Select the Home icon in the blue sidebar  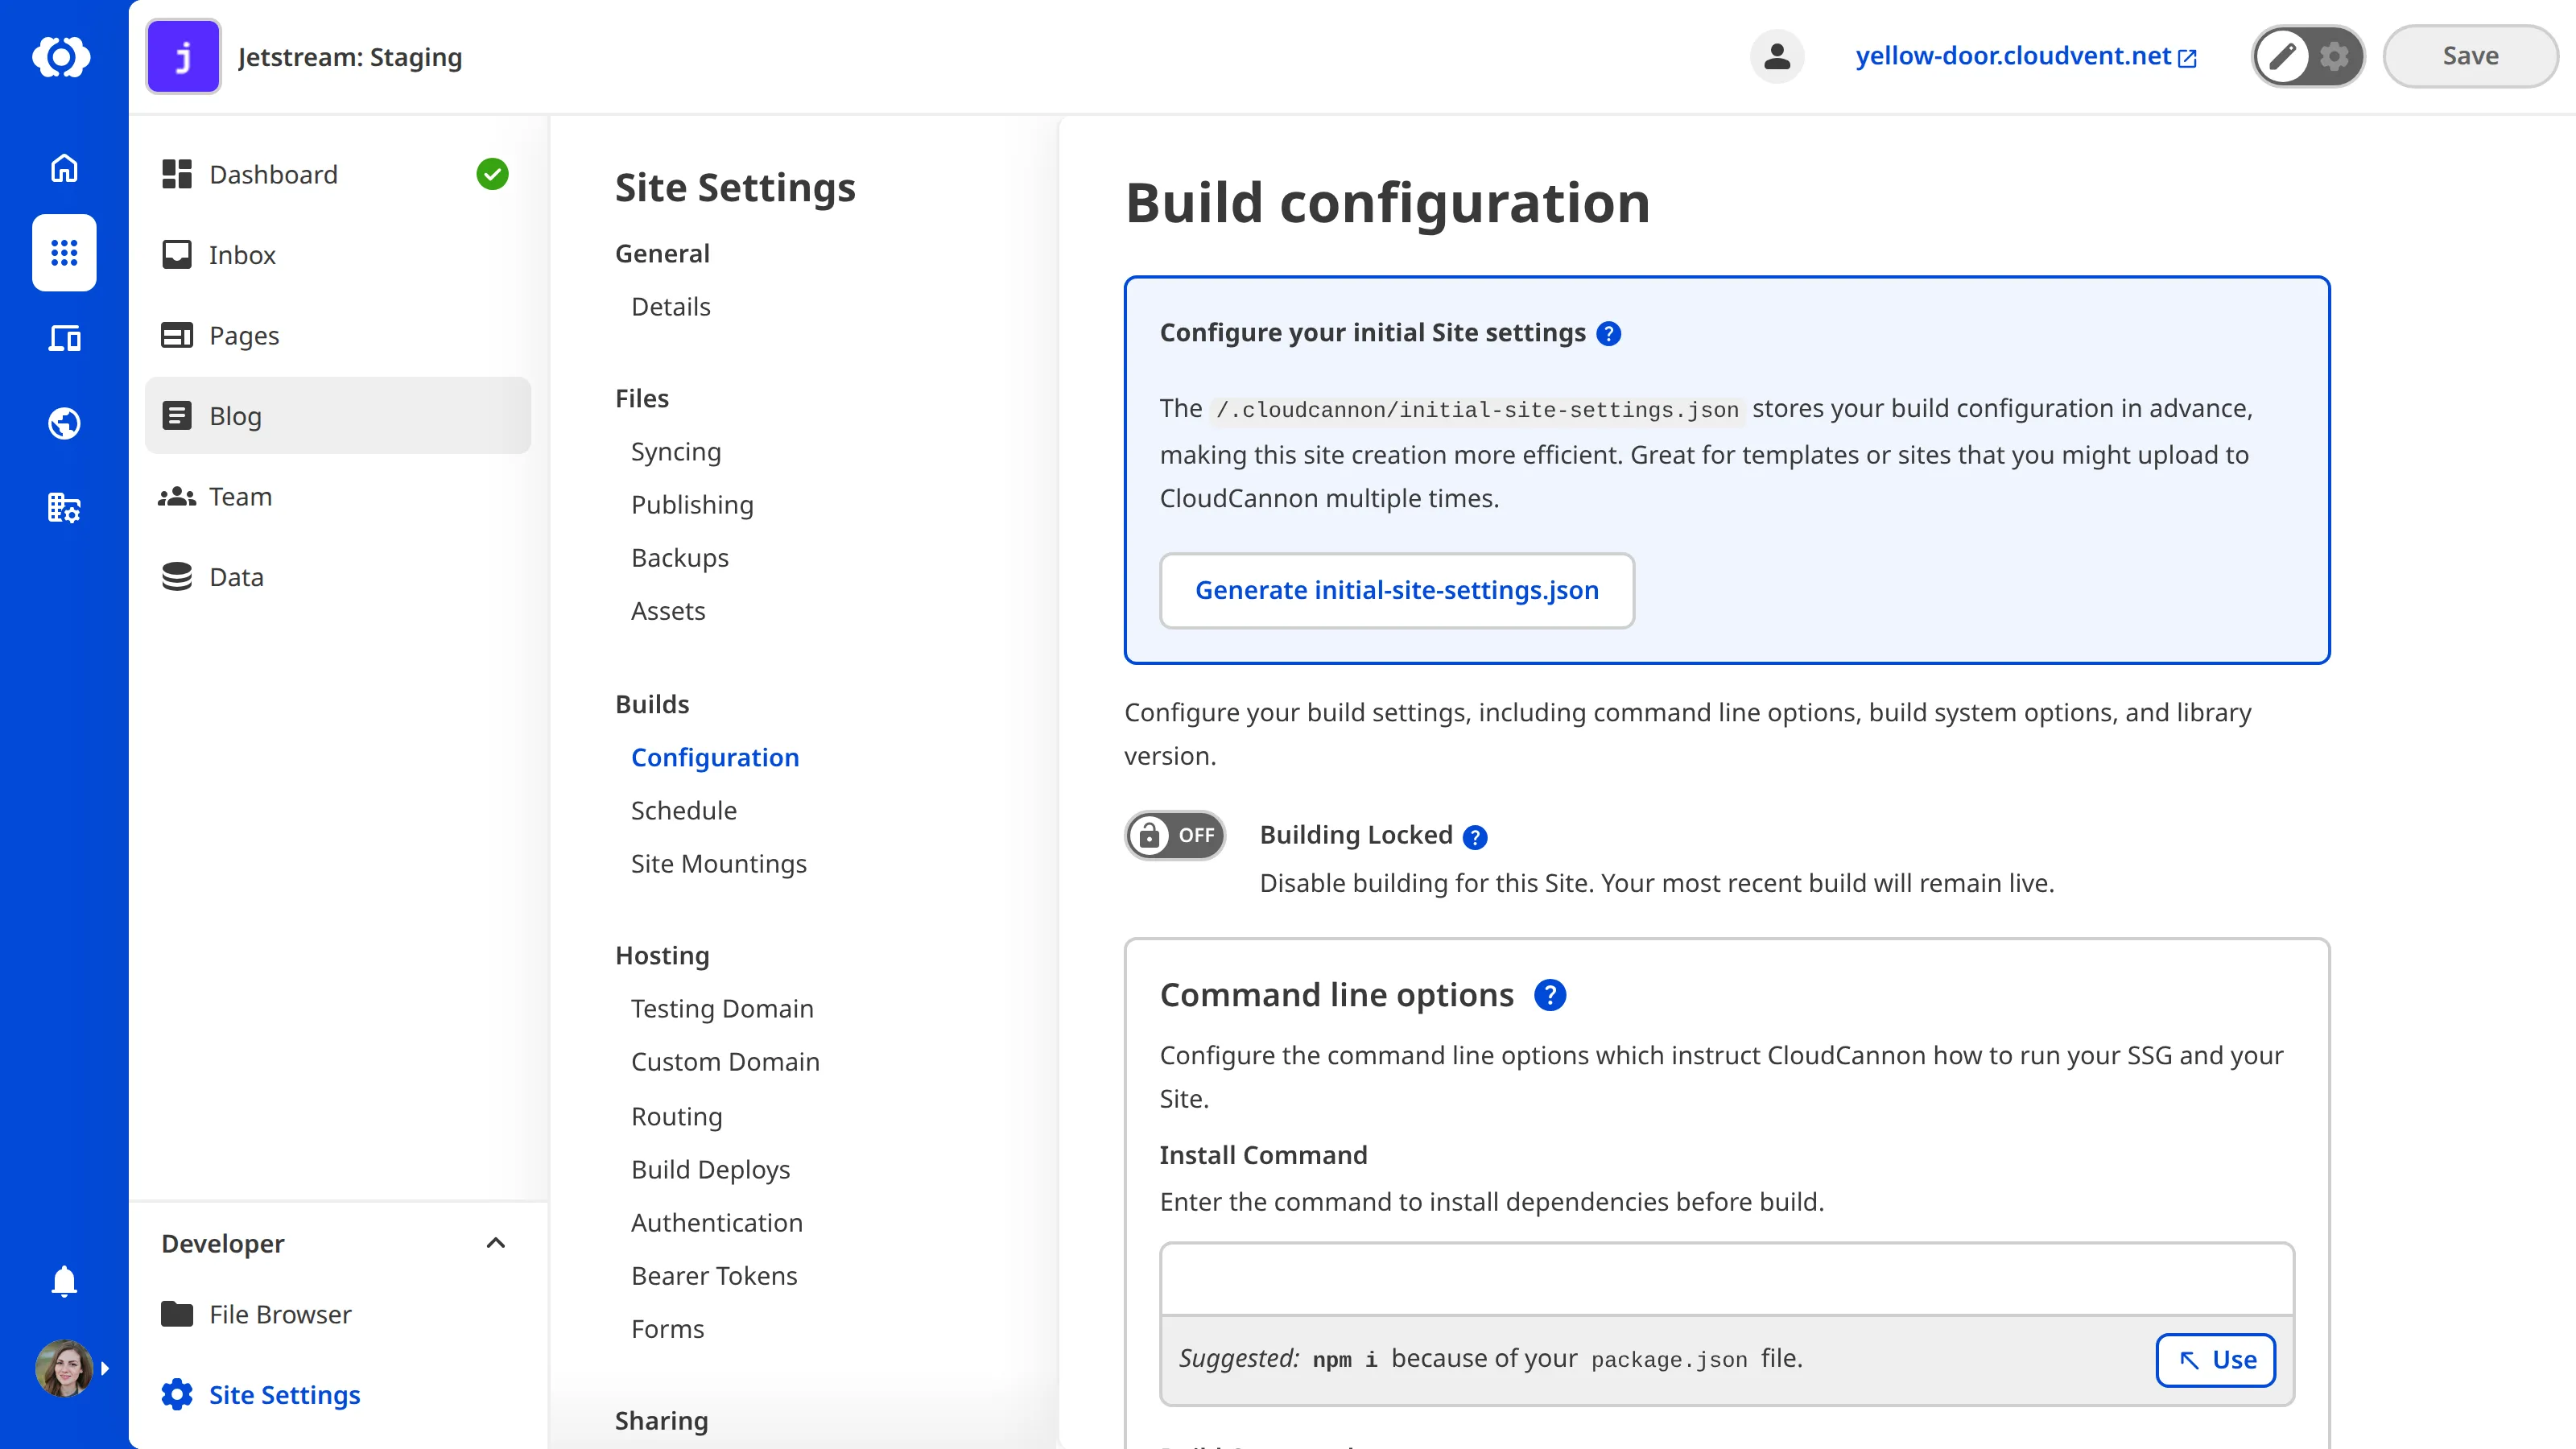pyautogui.click(x=63, y=168)
